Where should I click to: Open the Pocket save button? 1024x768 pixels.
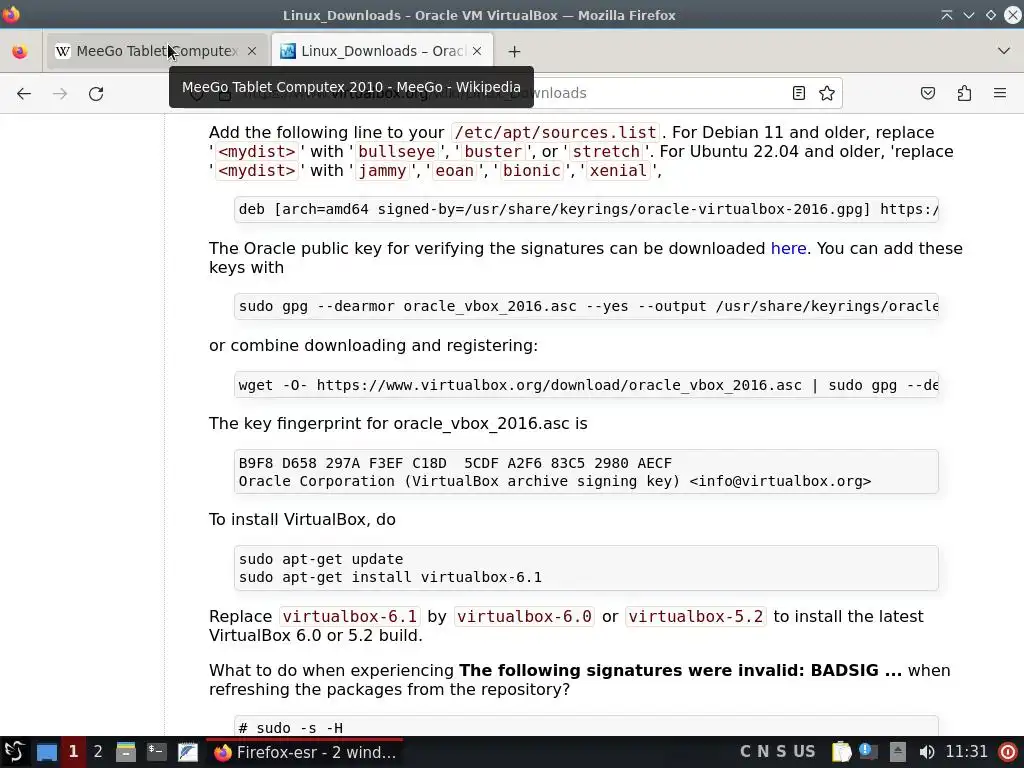(928, 93)
